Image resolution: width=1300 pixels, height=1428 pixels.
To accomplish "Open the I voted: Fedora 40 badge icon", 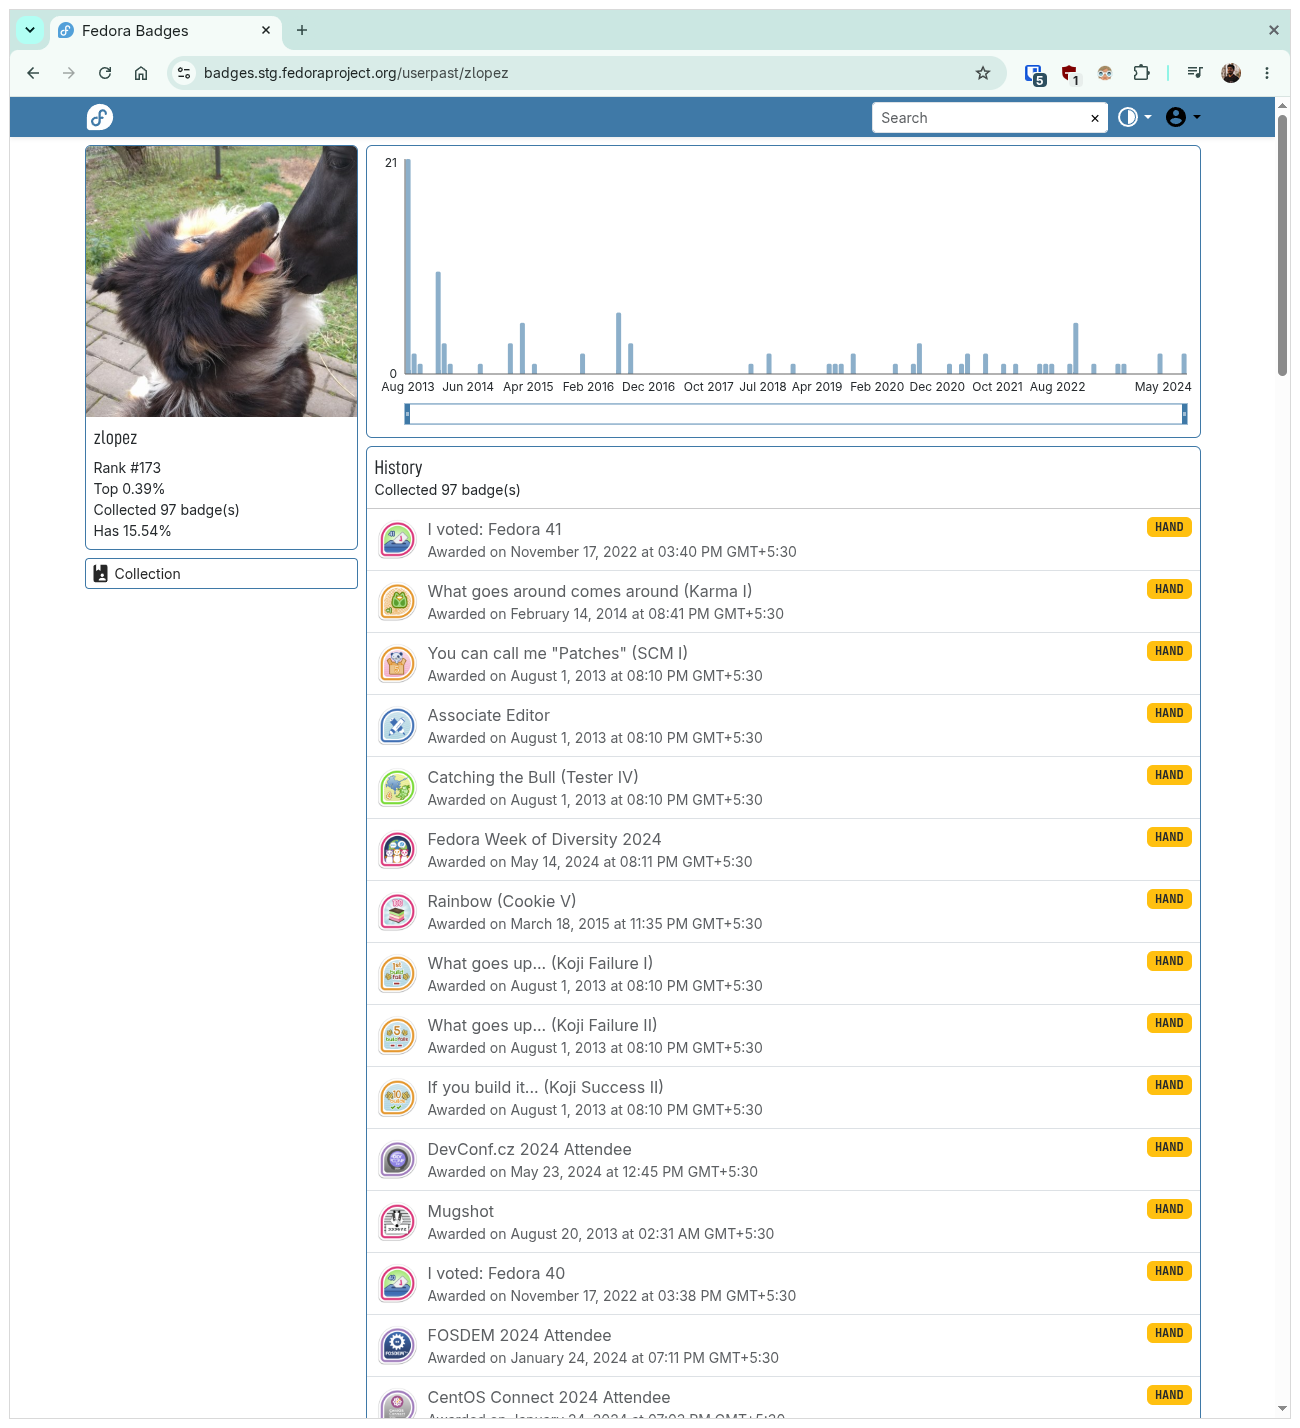I will pyautogui.click(x=397, y=1284).
